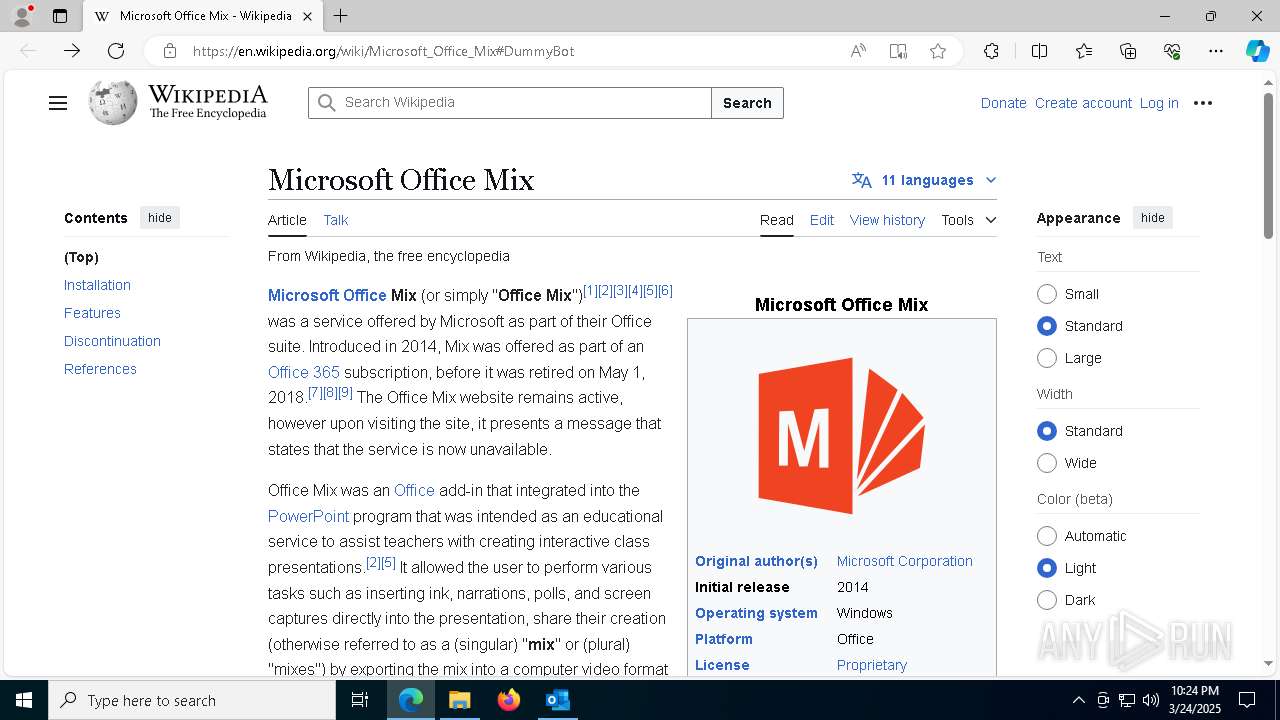Open the Wikipedia main menu hamburger icon
Viewport: 1280px width, 720px height.
(x=58, y=103)
